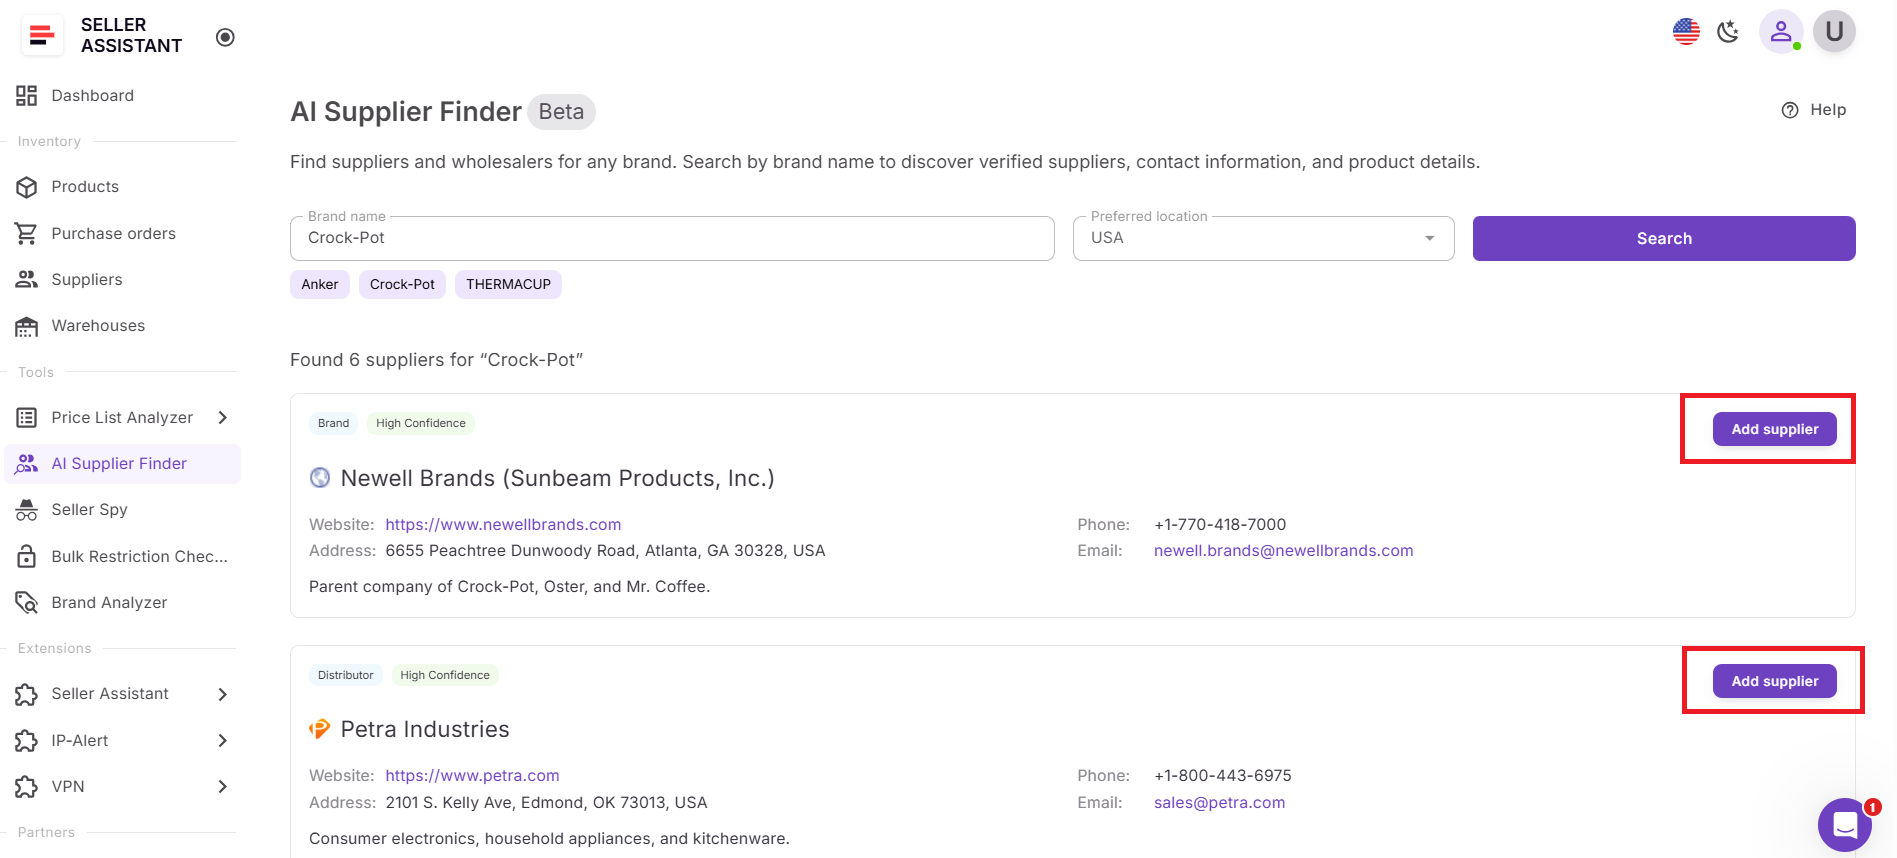Expand the IP-Alert chevron
1897x858 pixels.
(x=223, y=740)
